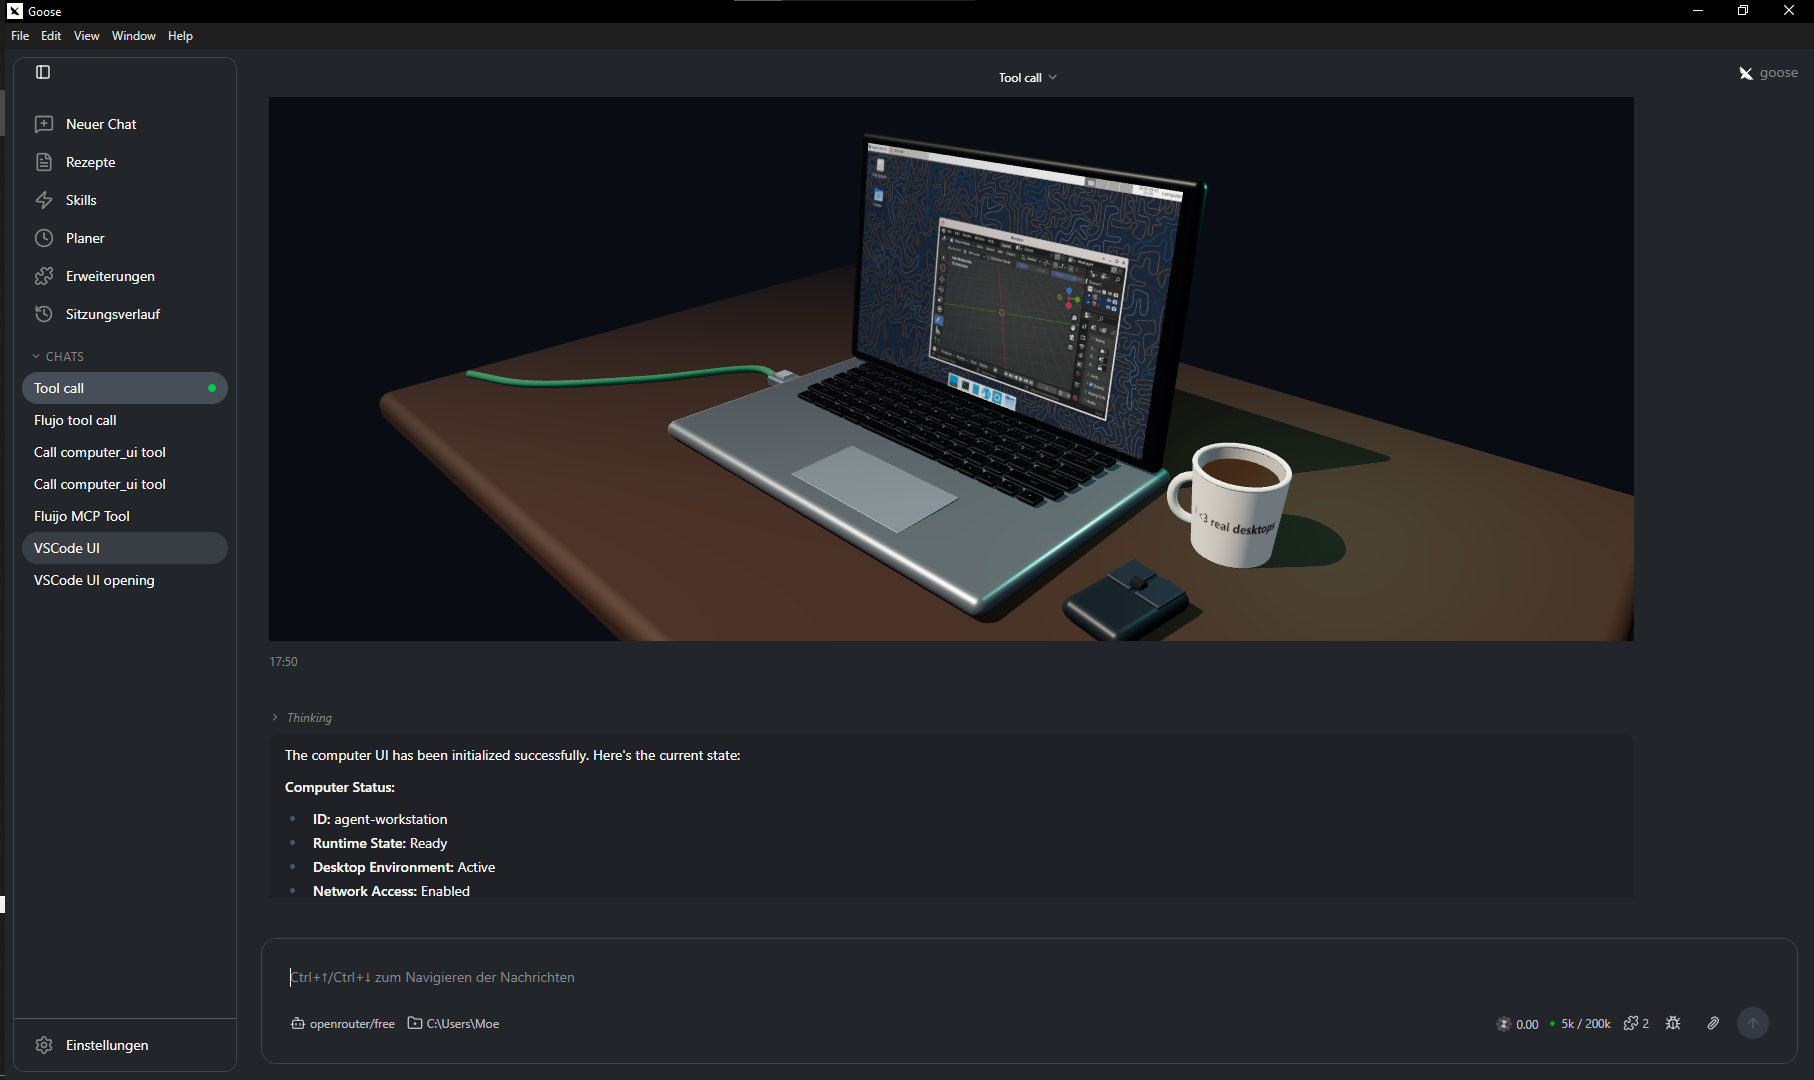The width and height of the screenshot is (1814, 1080).
Task: Open the Window menu
Action: tap(134, 36)
